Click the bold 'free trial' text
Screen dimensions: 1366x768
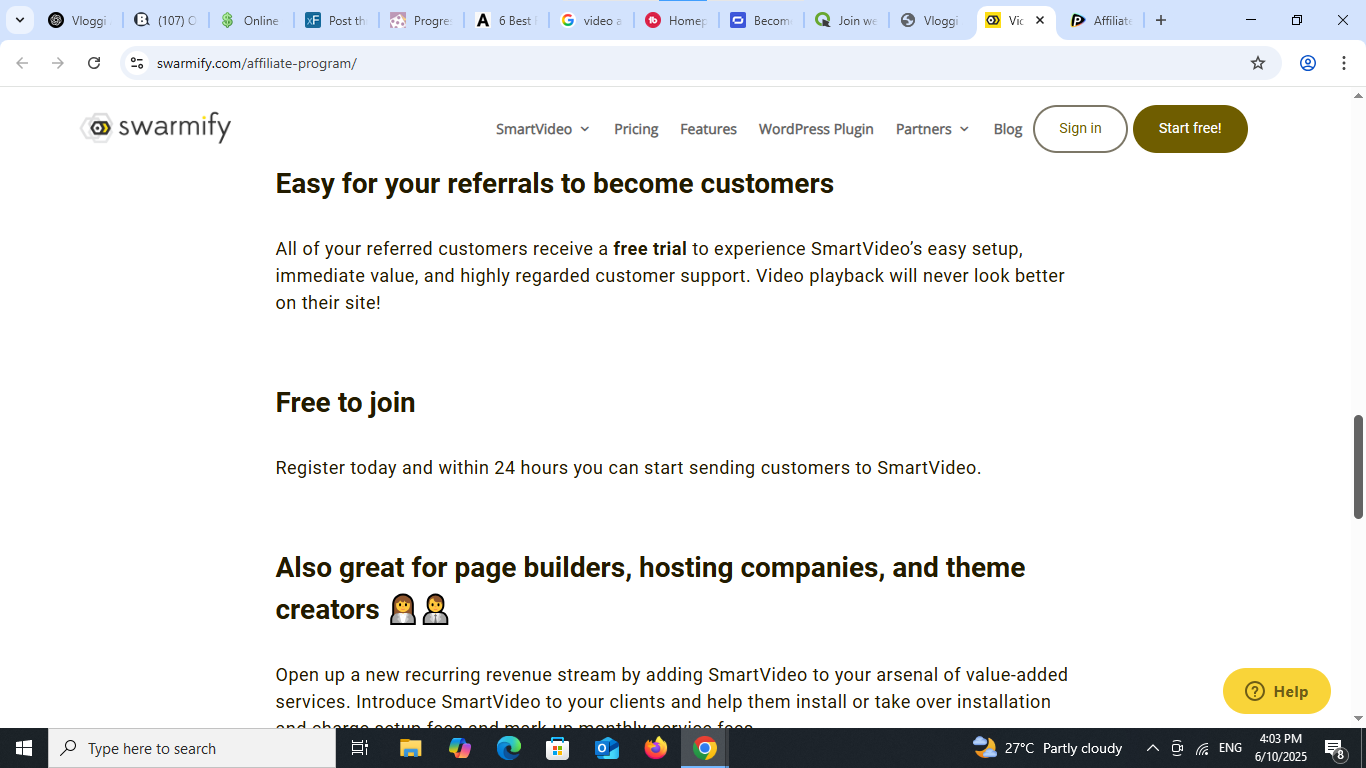[650, 249]
